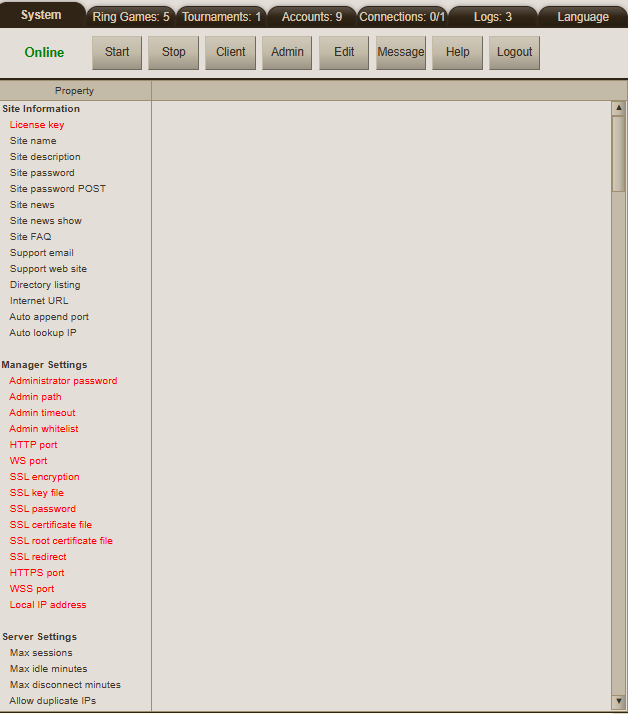Click the Help button
The image size is (628, 714).
458,53
